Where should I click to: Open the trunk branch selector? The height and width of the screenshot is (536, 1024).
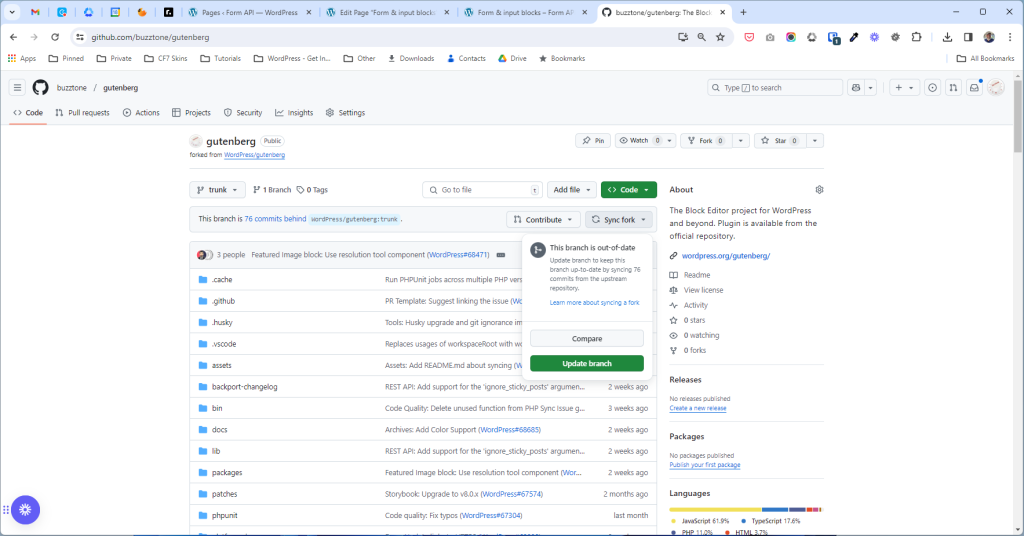[217, 189]
